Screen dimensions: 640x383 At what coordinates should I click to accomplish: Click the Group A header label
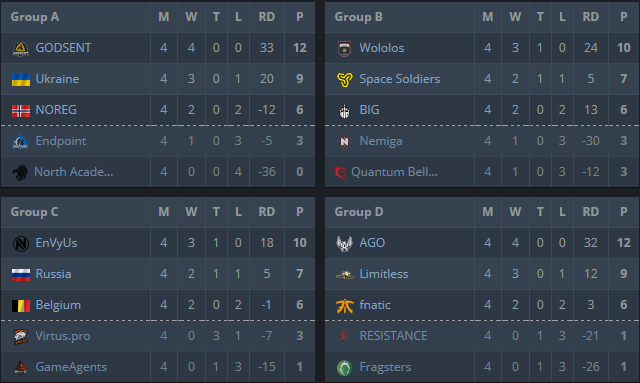(x=35, y=17)
